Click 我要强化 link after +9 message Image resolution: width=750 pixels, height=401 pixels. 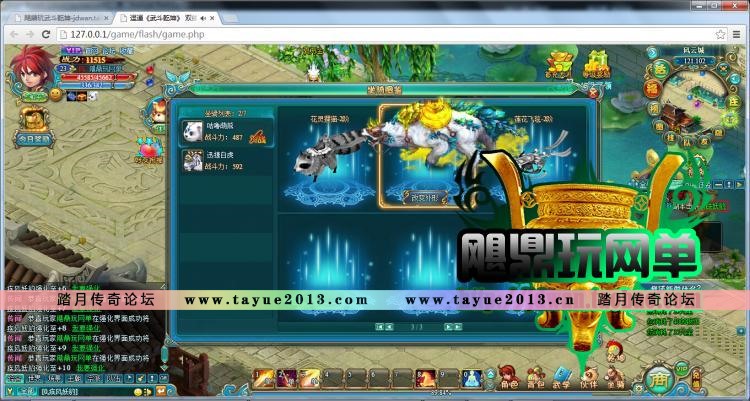pyautogui.click(x=86, y=348)
